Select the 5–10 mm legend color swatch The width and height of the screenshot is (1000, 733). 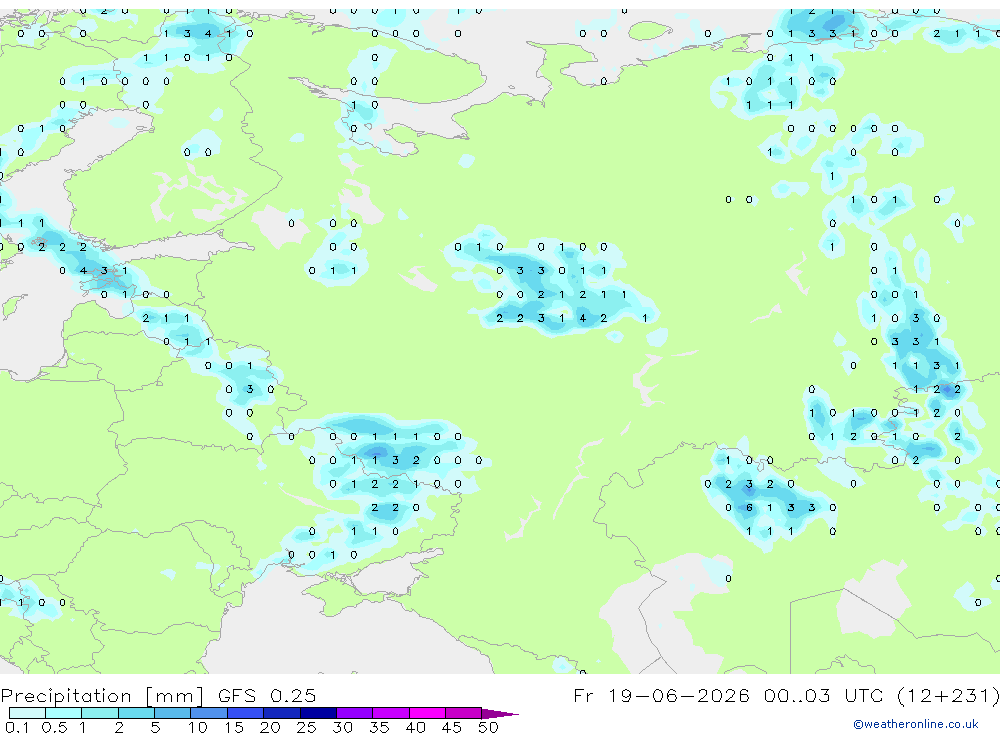coord(173,713)
